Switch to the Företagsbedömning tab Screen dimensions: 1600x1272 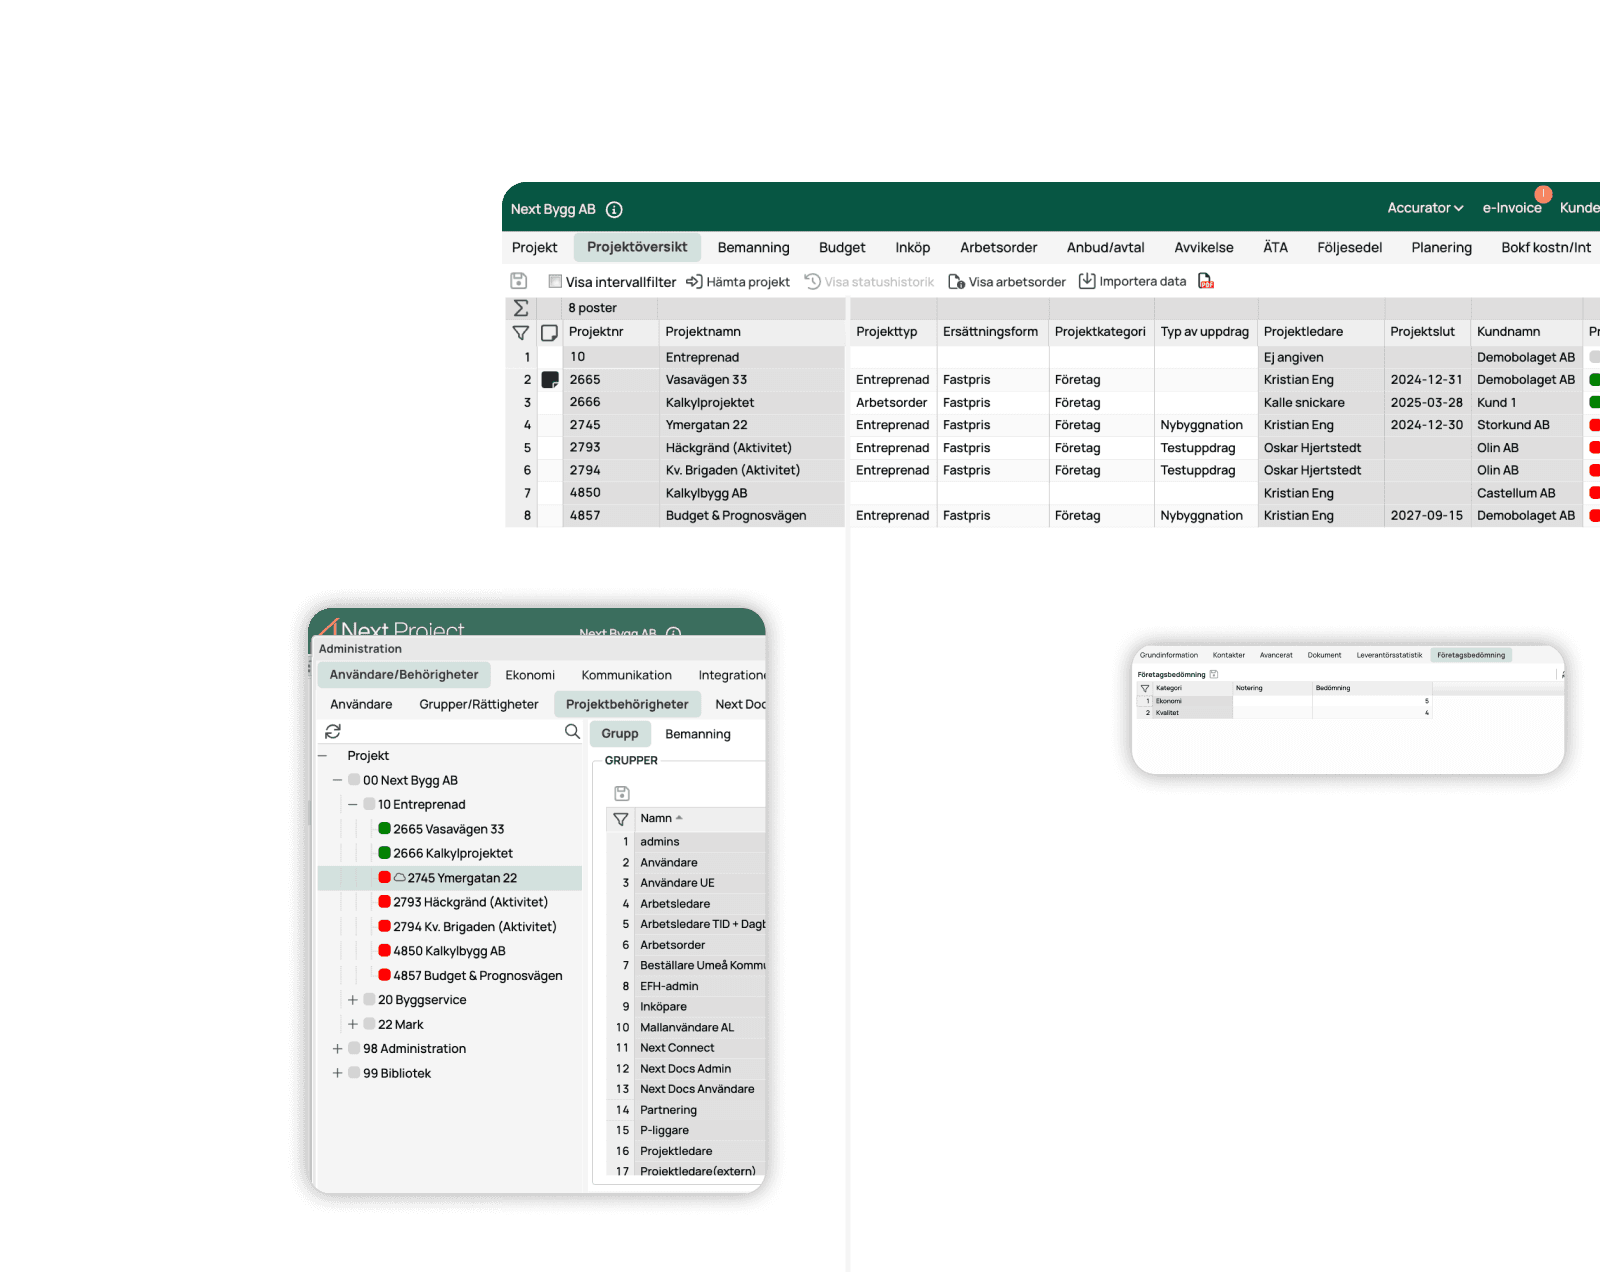1471,655
